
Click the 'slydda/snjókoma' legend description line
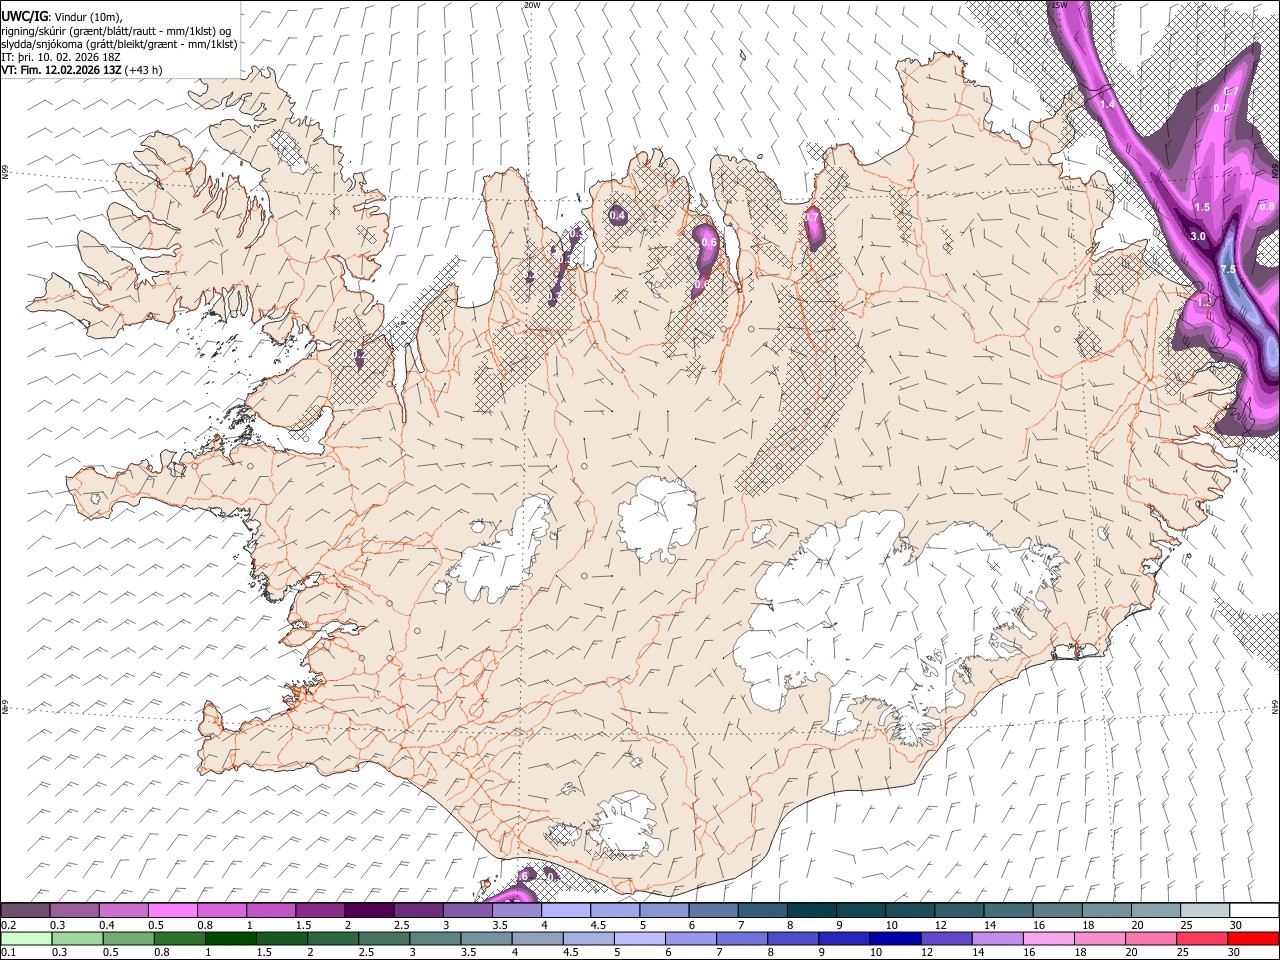coord(120,44)
